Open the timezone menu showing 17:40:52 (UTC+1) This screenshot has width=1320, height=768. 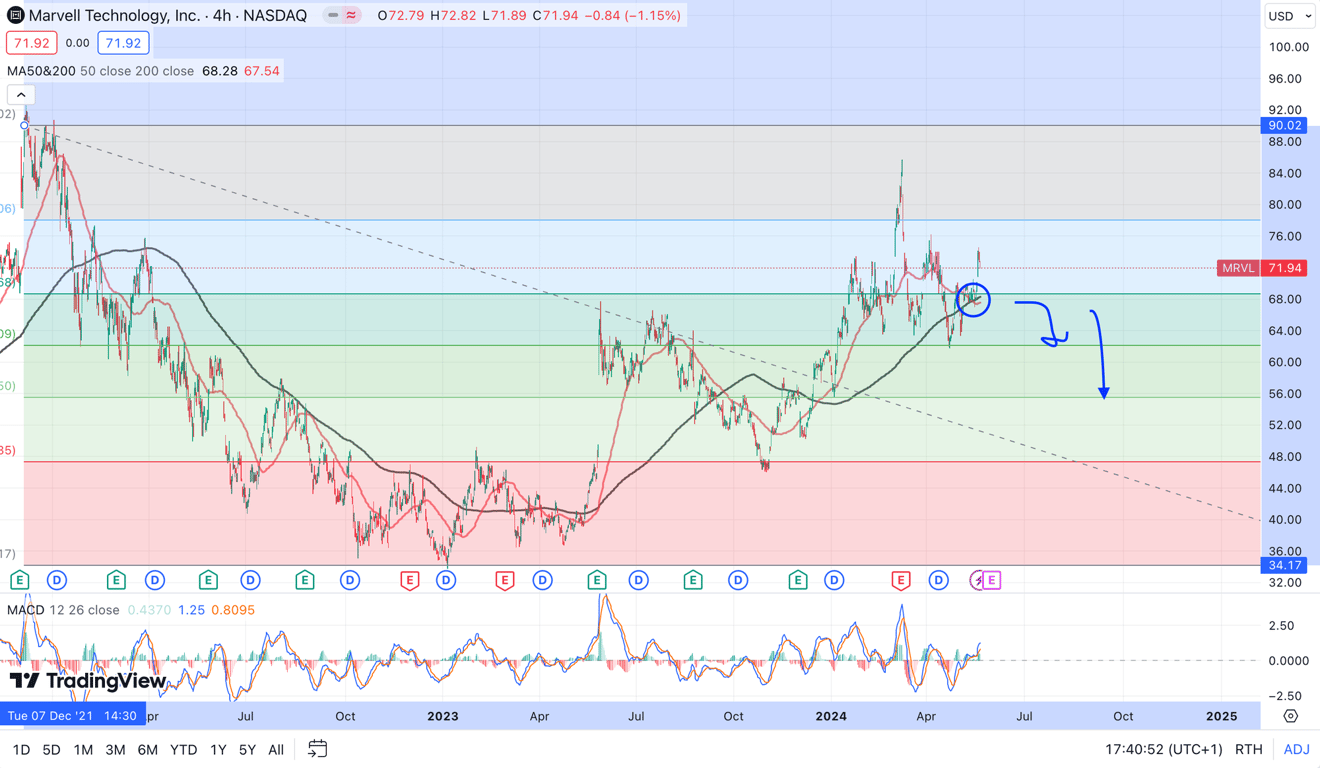(1163, 749)
